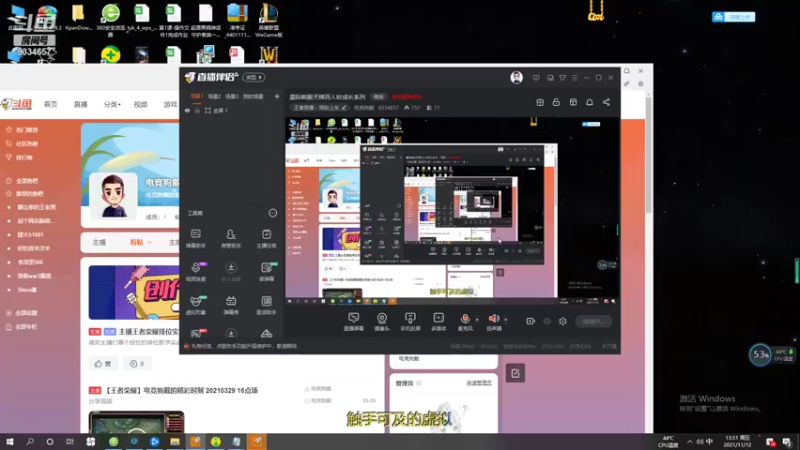
Task: Add 手机投屏 phone casting source
Action: pyautogui.click(x=410, y=322)
